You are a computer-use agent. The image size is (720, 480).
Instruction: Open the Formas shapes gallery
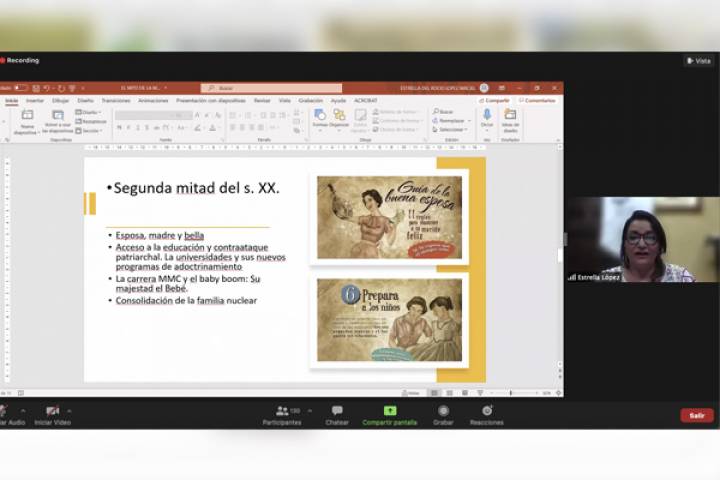pyautogui.click(x=319, y=117)
